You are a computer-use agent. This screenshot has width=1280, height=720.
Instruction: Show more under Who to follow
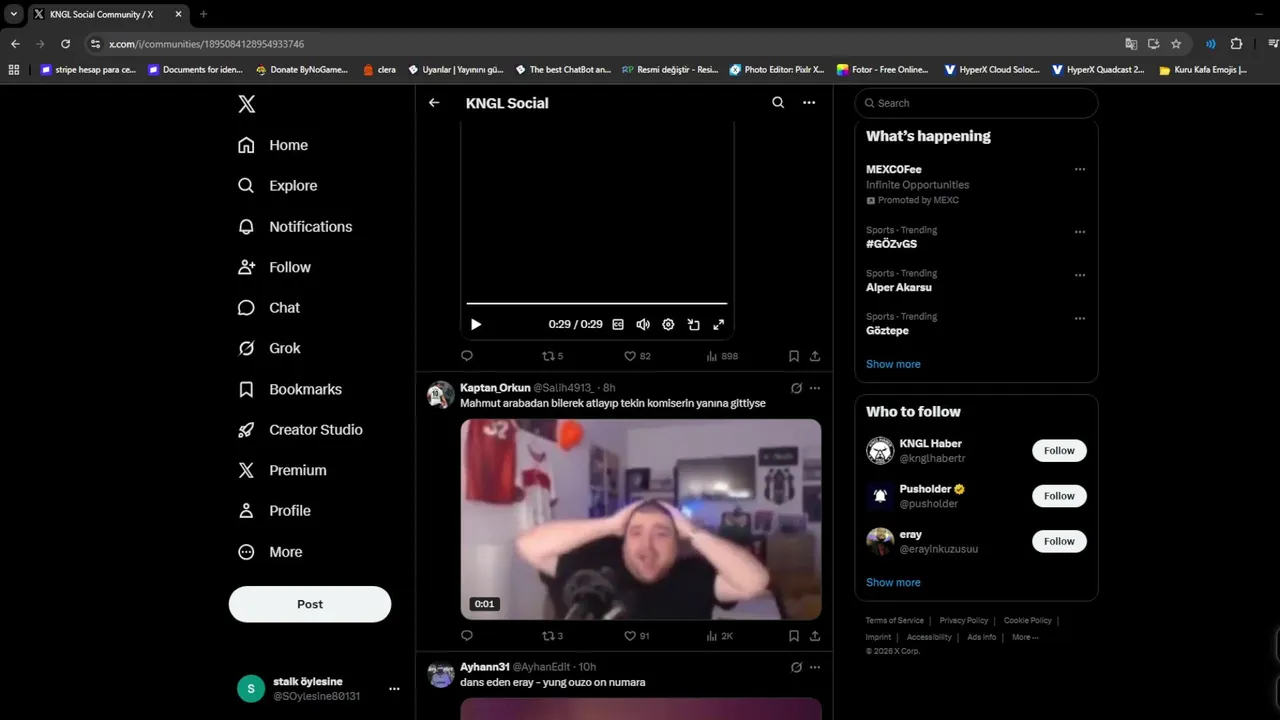893,582
